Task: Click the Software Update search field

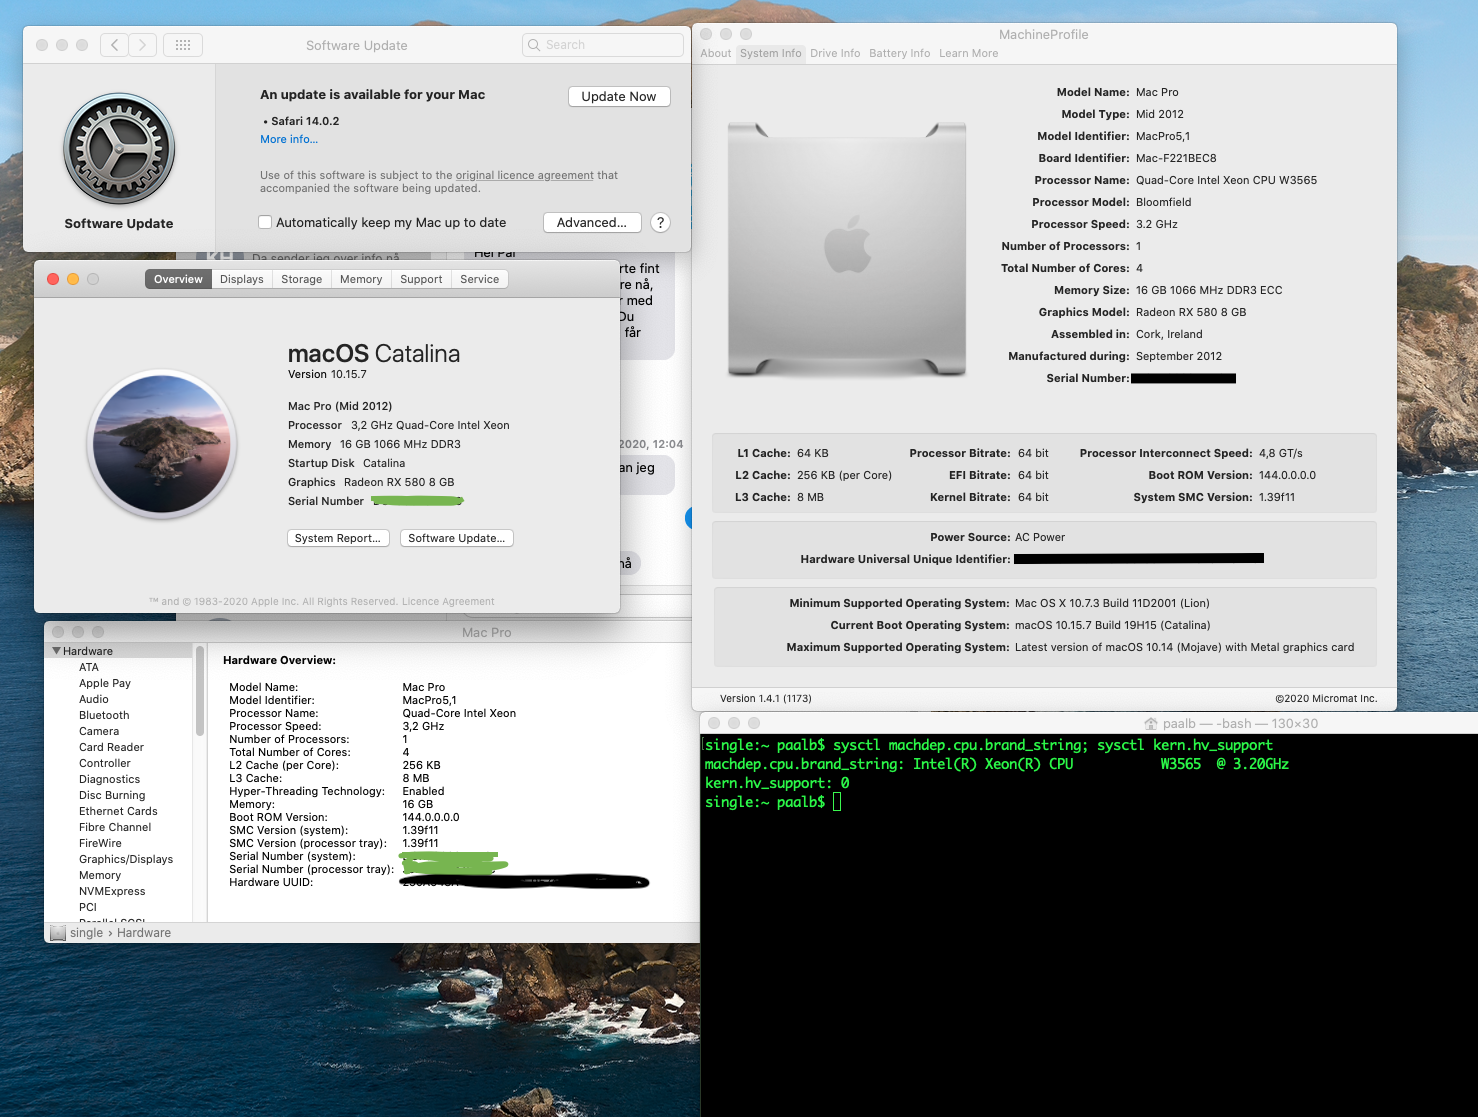Action: coord(603,45)
